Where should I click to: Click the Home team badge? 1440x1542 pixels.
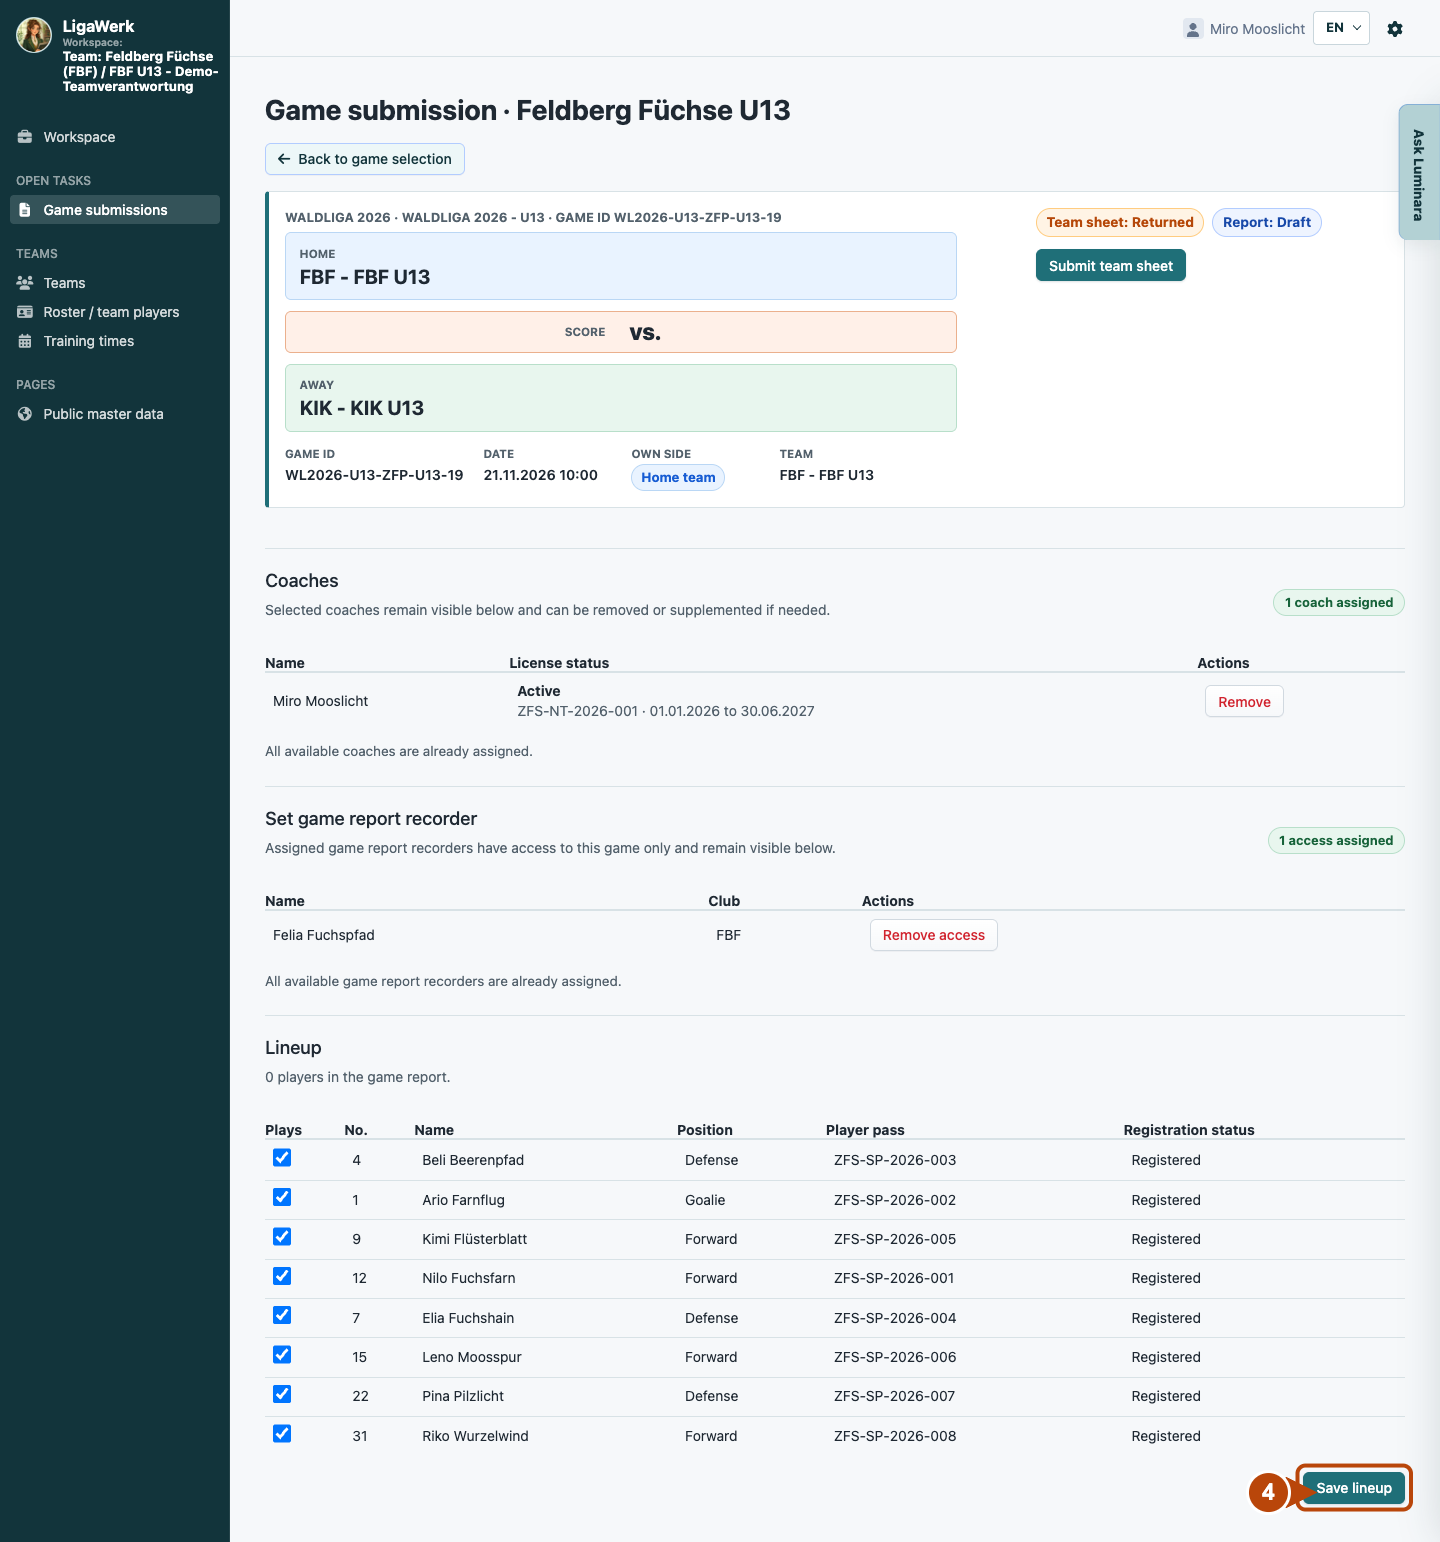coord(678,478)
